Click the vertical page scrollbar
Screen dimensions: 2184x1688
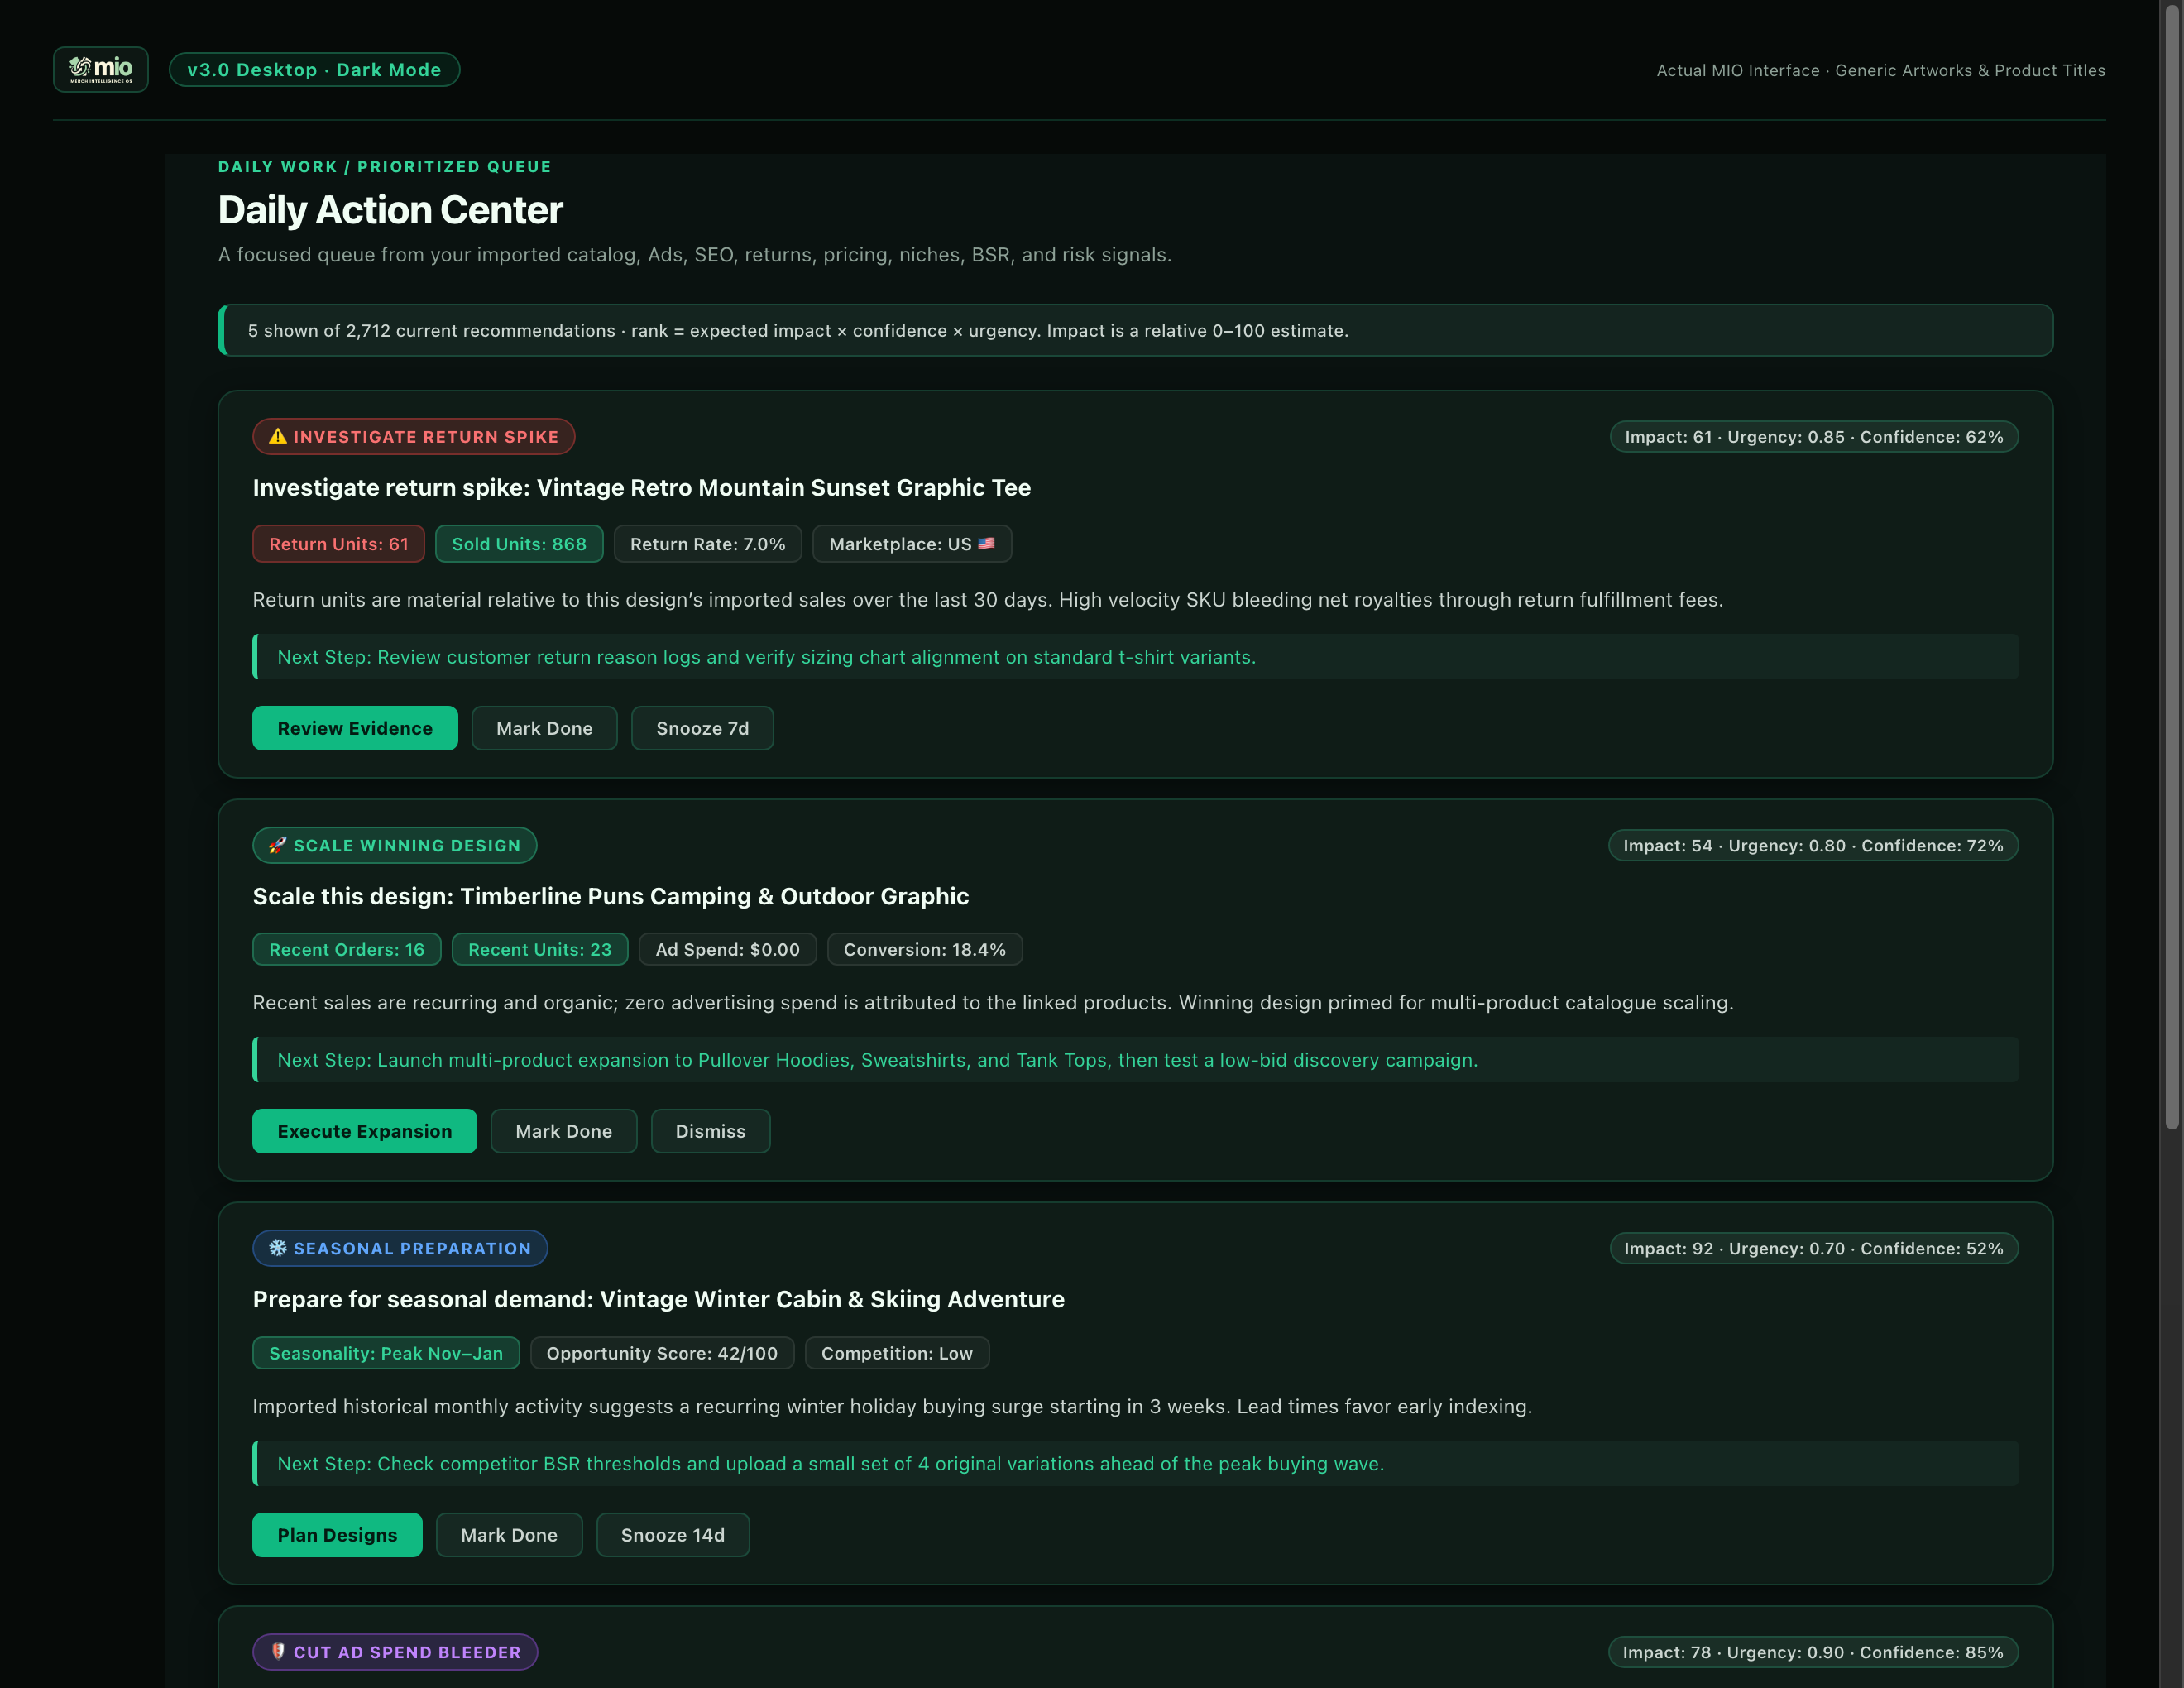(x=2172, y=566)
